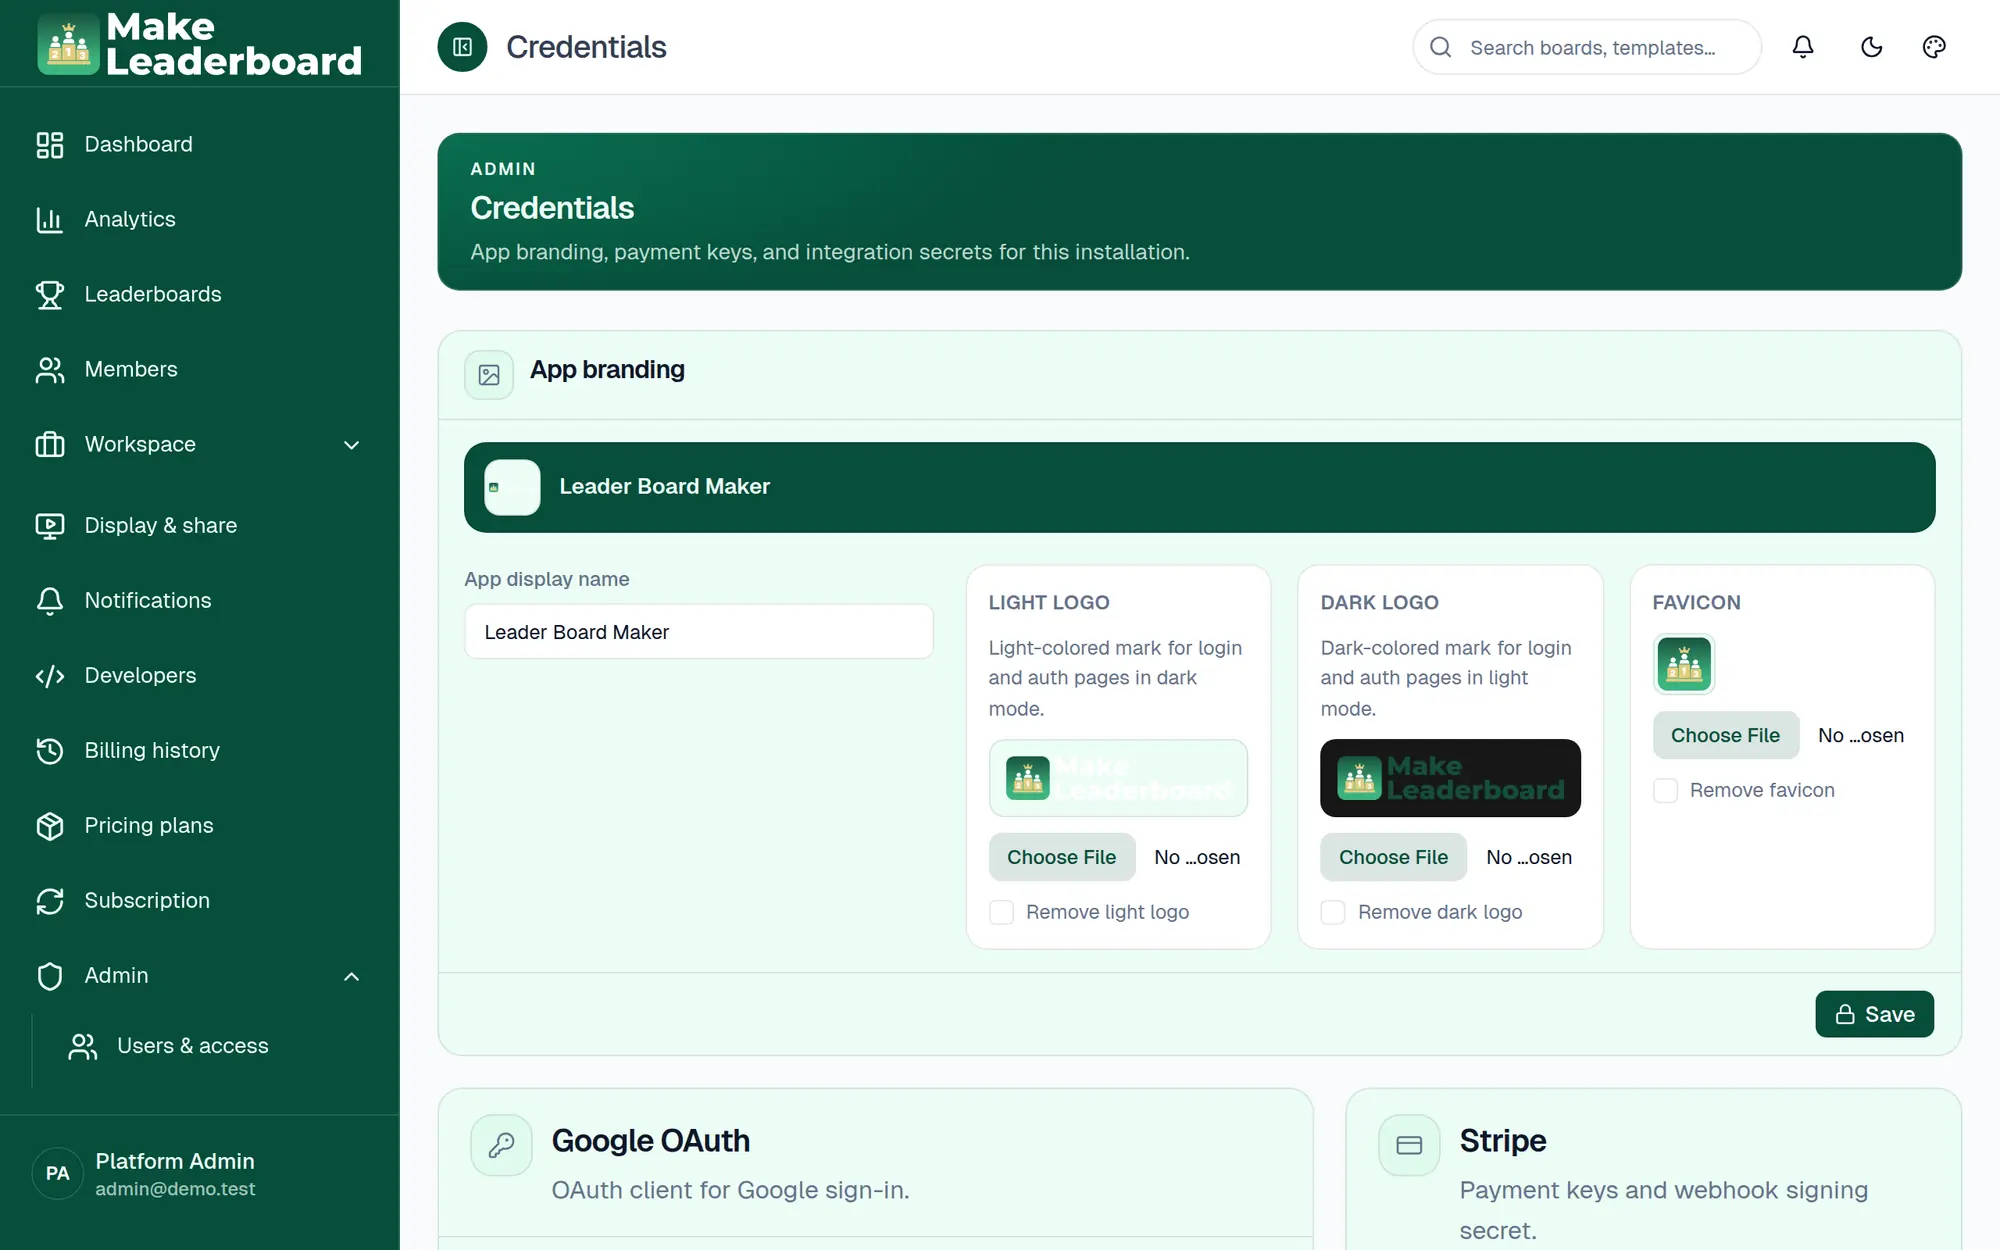Click the dark logo preview image
The image size is (2000, 1250).
(x=1450, y=778)
